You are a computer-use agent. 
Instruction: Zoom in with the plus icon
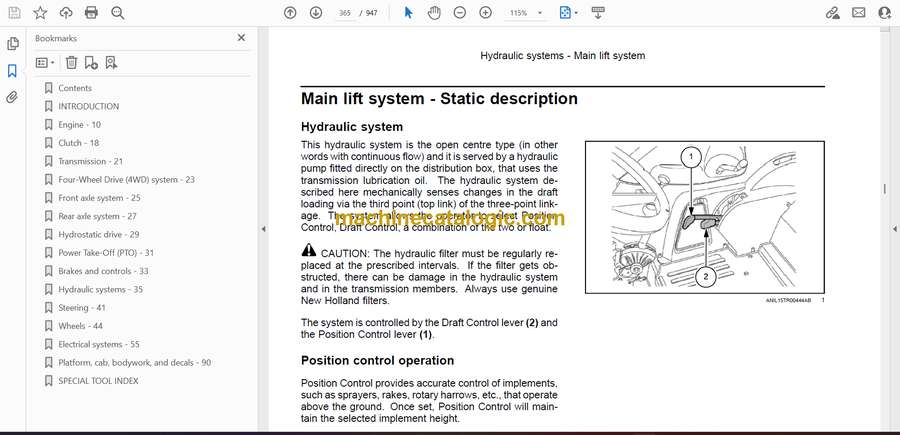[486, 13]
